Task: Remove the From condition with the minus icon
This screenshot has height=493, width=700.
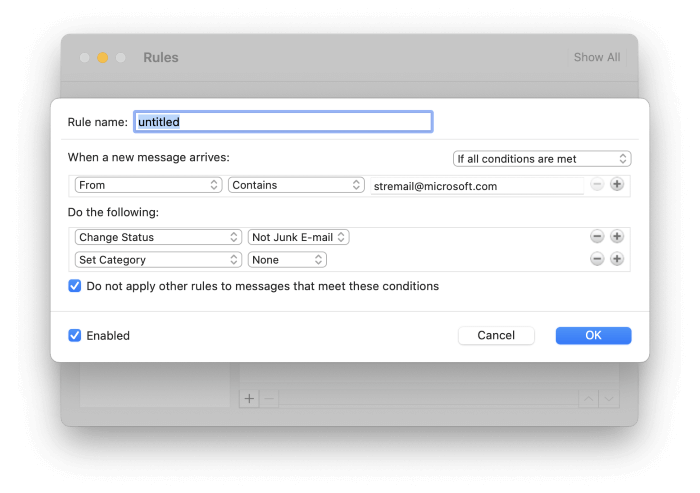Action: tap(597, 184)
